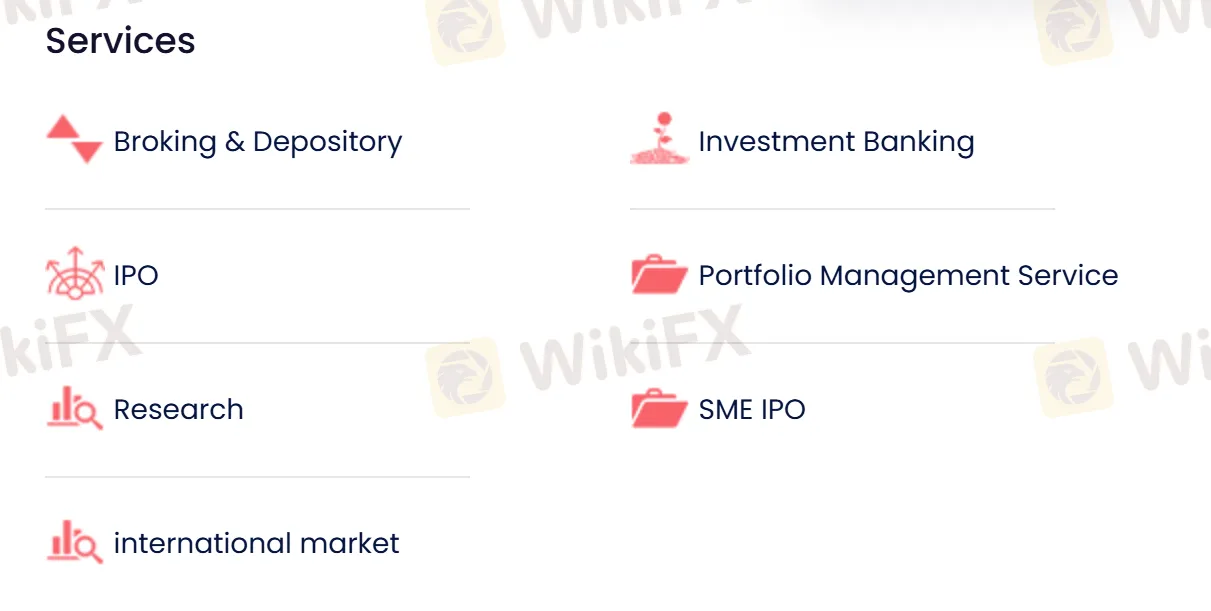Open the international market service
The height and width of the screenshot is (611, 1211).
pyautogui.click(x=257, y=543)
